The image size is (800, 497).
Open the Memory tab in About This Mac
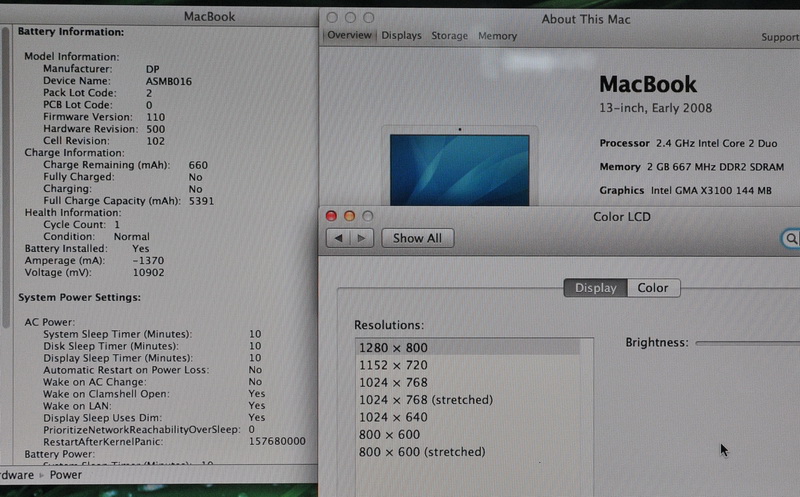tap(497, 36)
